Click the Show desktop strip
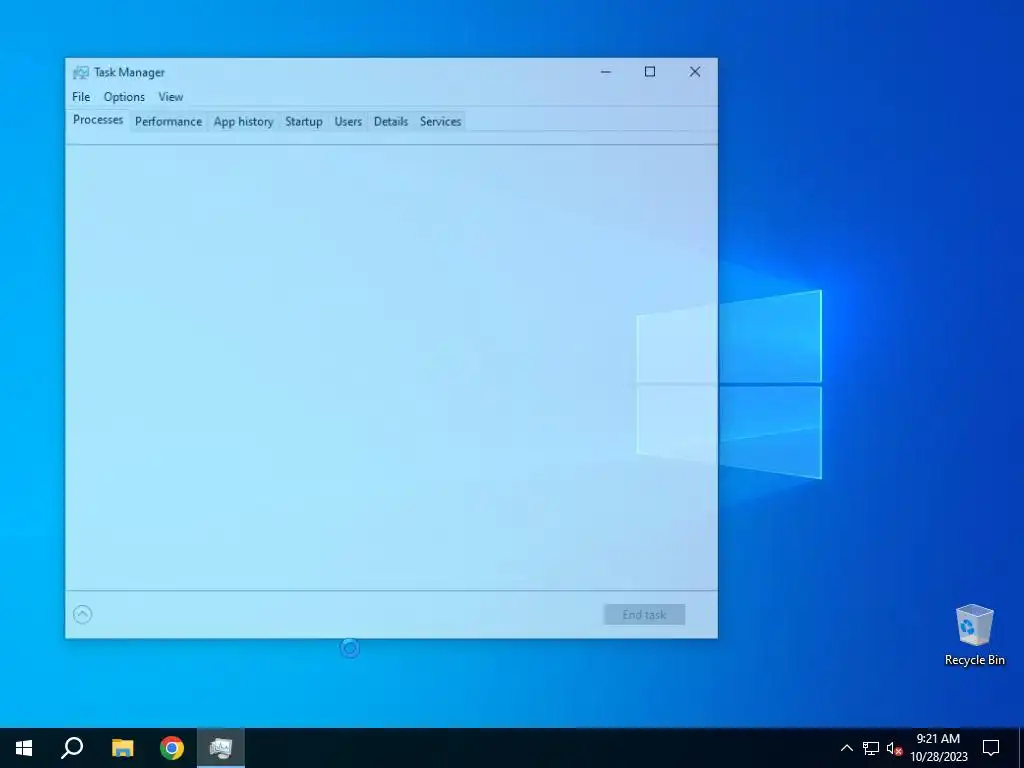This screenshot has height=768, width=1024. click(1021, 748)
